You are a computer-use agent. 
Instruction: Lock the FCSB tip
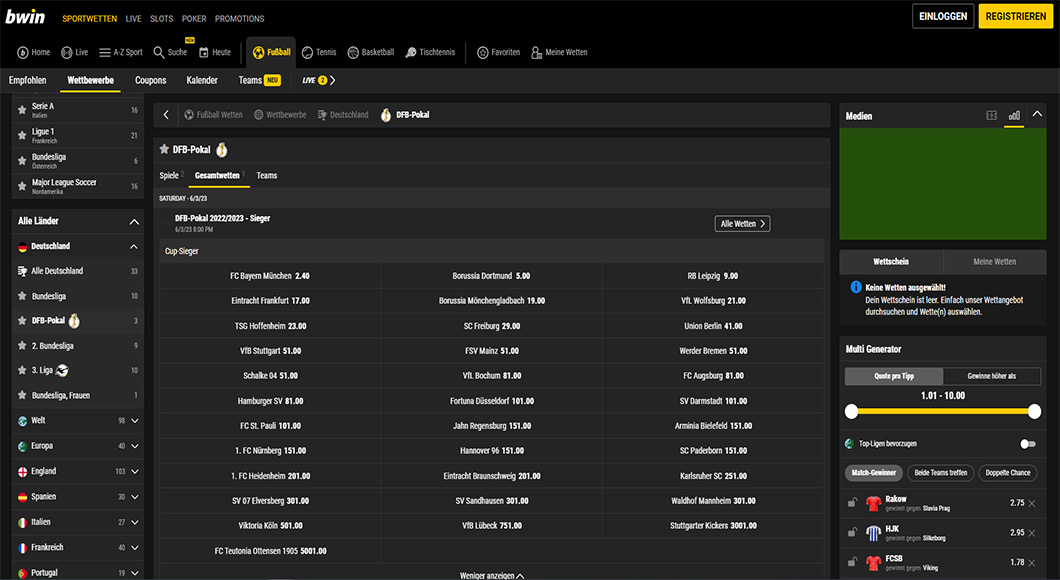click(852, 562)
